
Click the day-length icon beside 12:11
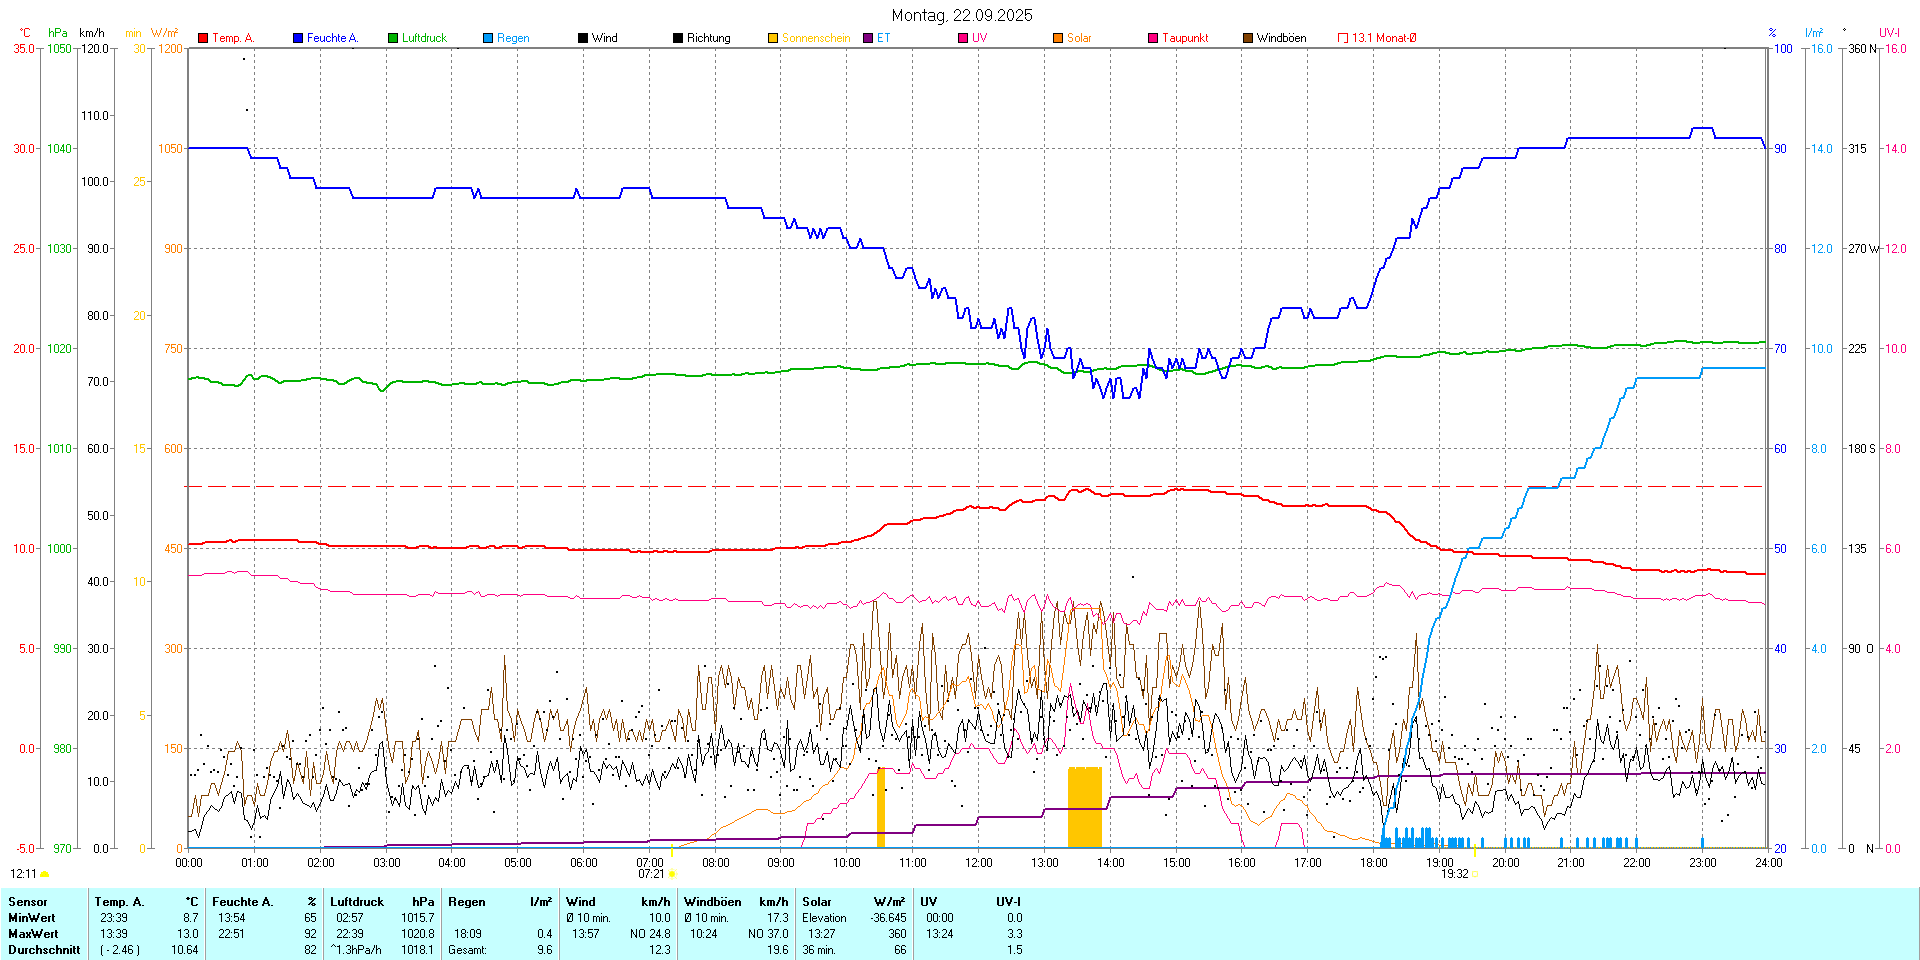[44, 874]
